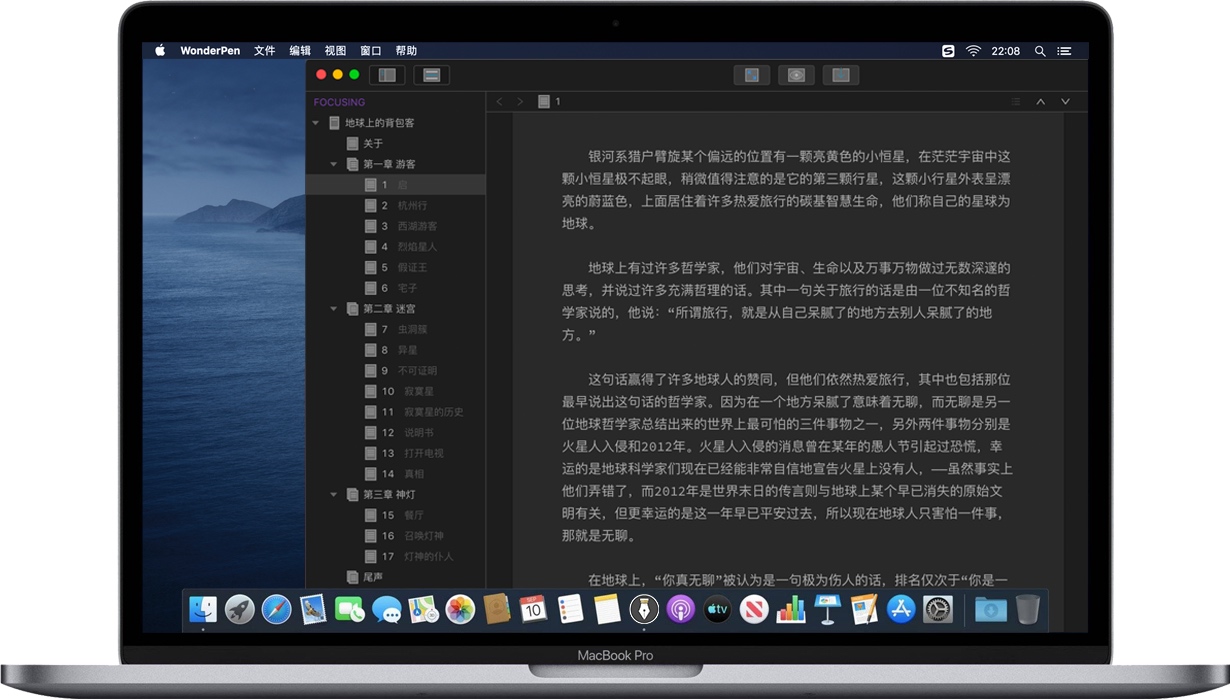
Task: Click the time display in the menu bar
Action: [x=1008, y=50]
